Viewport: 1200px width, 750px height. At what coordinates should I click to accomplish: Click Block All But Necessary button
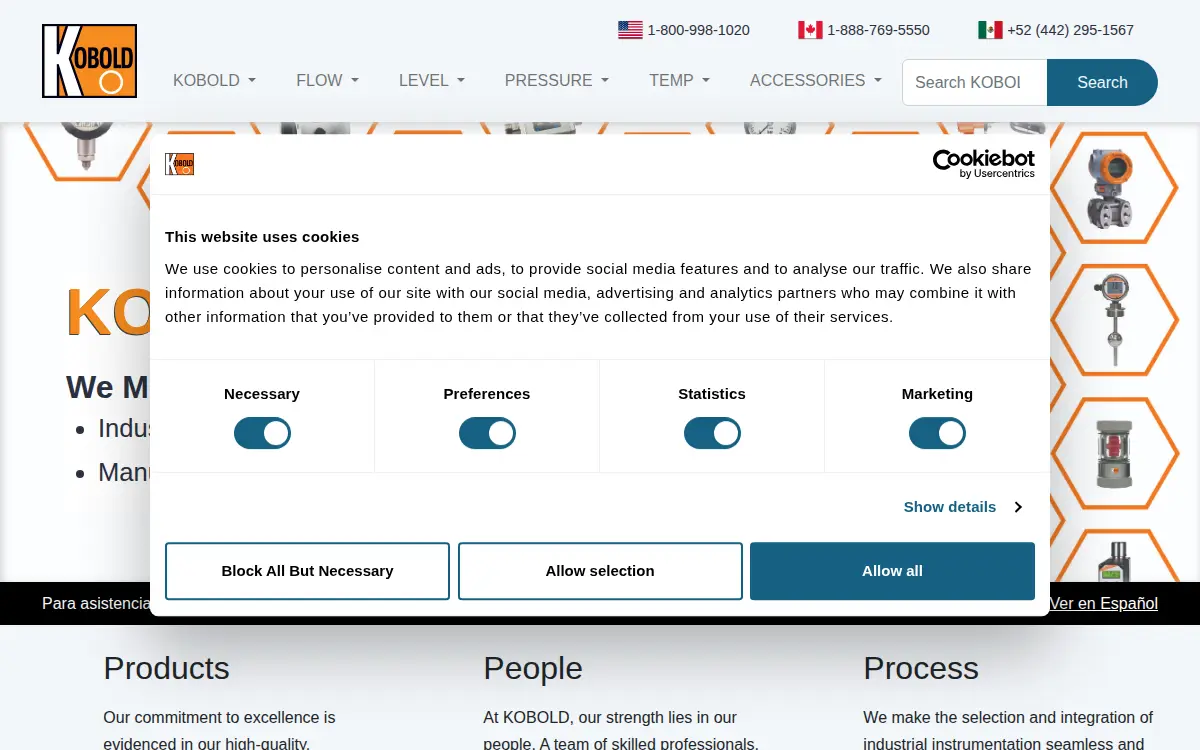click(x=307, y=571)
